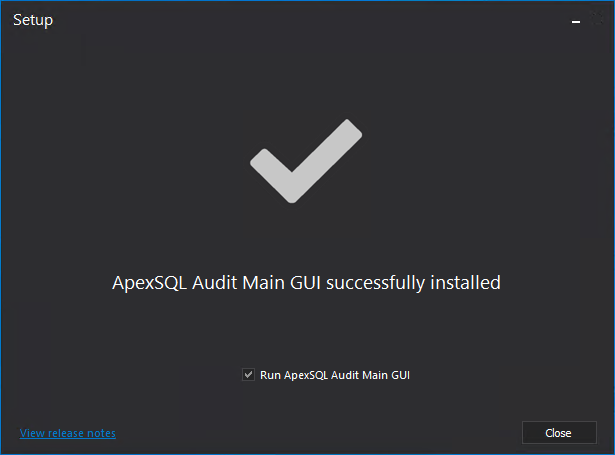Open the View release notes link

[x=68, y=433]
